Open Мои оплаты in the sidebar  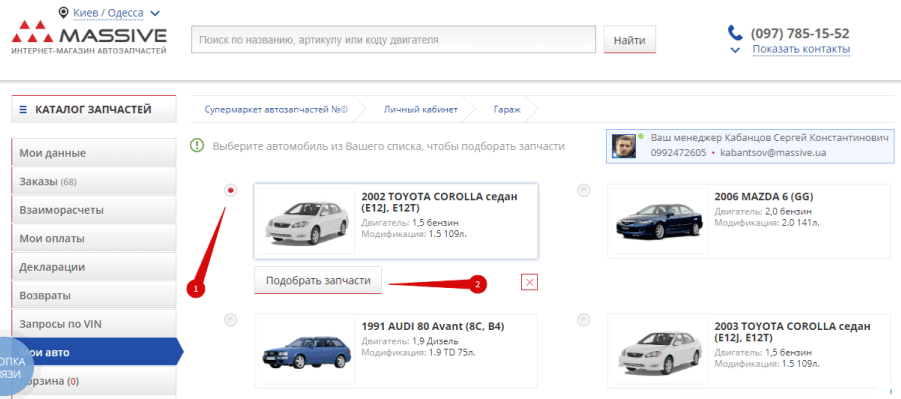[94, 239]
